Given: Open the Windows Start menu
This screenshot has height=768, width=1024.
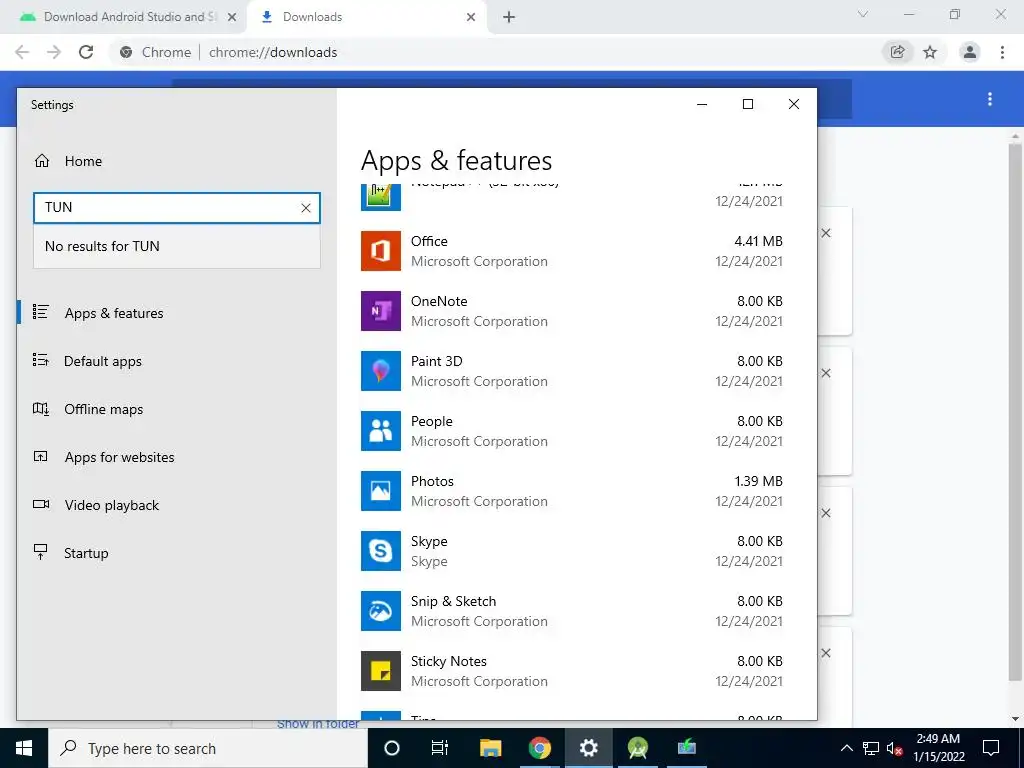Looking at the screenshot, I should click(x=24, y=748).
